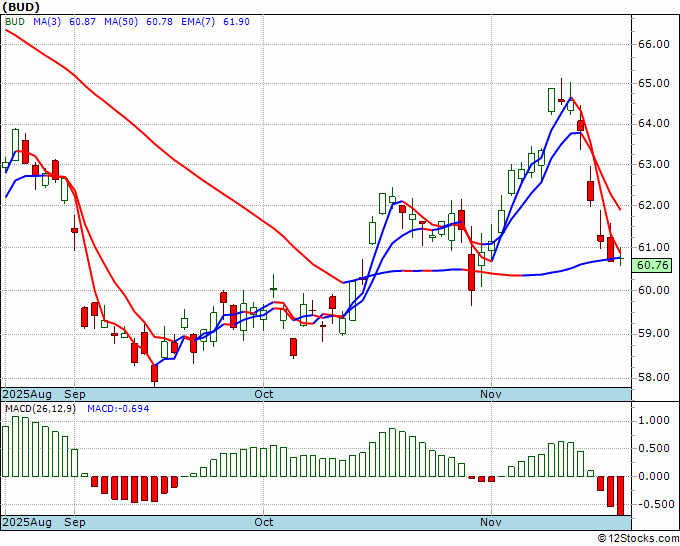
Task: Click Oct on price chart date axis
Action: (x=264, y=394)
